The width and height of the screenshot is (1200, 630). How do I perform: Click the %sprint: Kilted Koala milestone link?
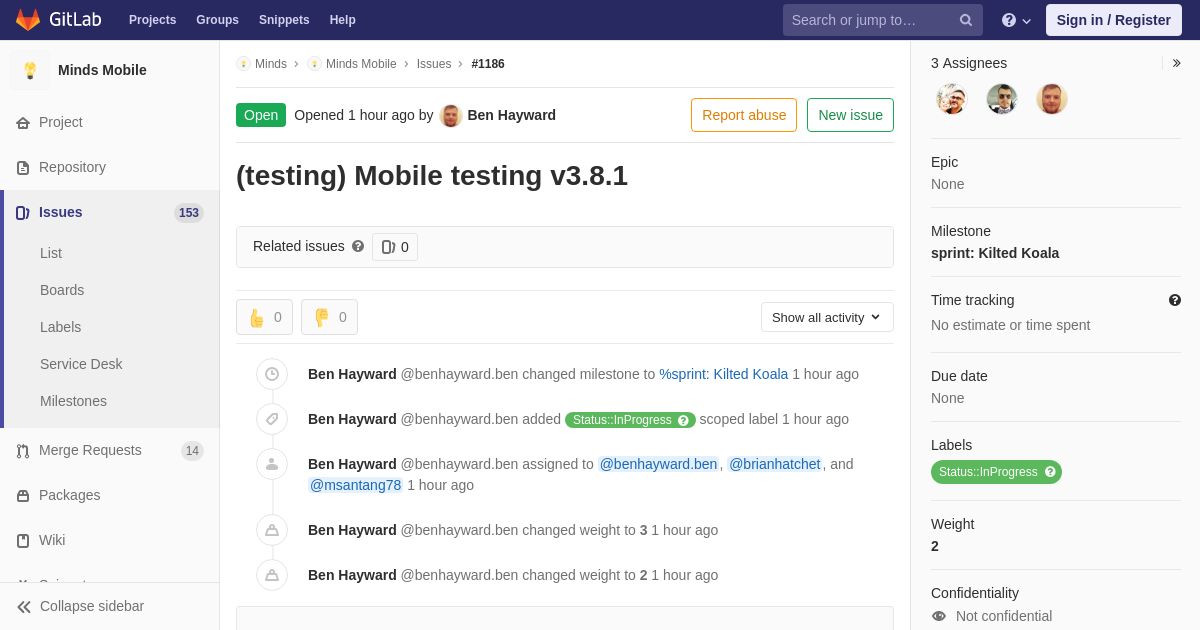click(x=723, y=374)
